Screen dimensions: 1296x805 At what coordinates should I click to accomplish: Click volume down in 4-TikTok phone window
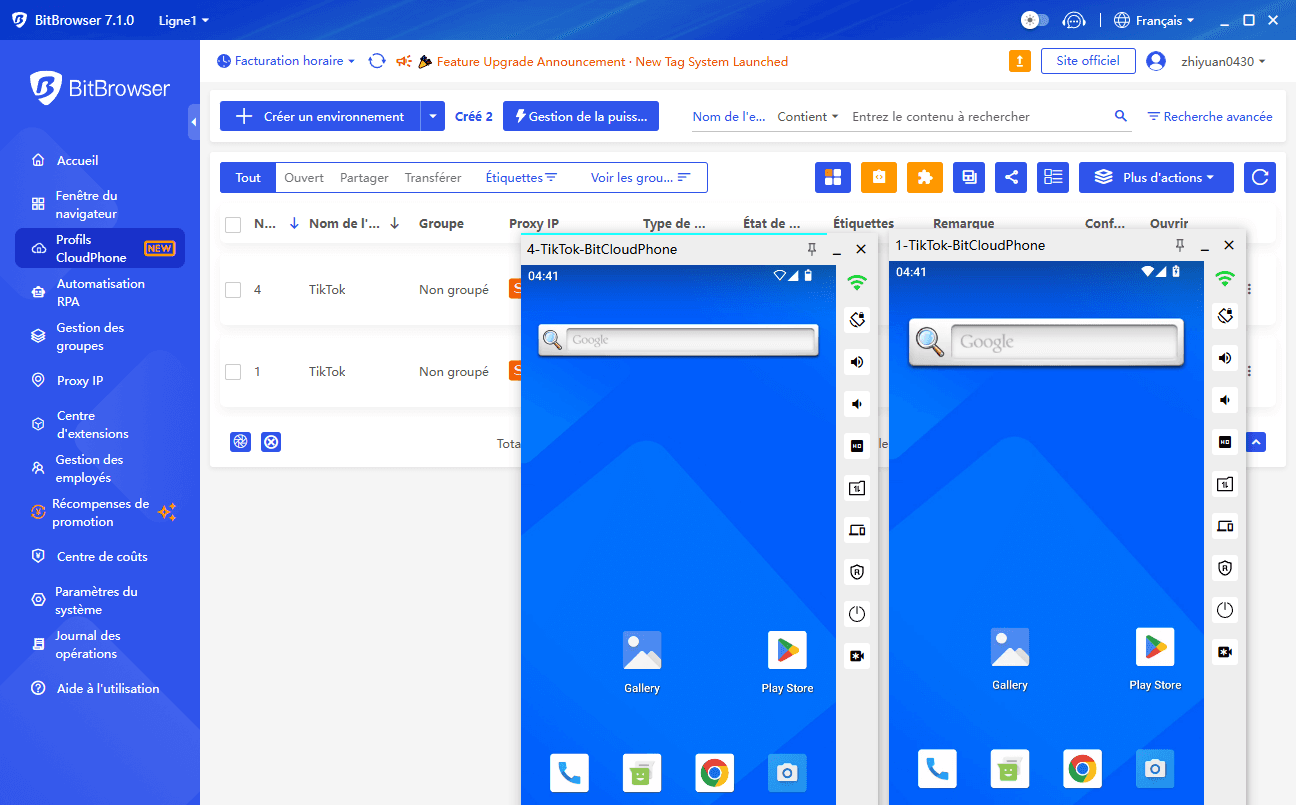(x=857, y=404)
